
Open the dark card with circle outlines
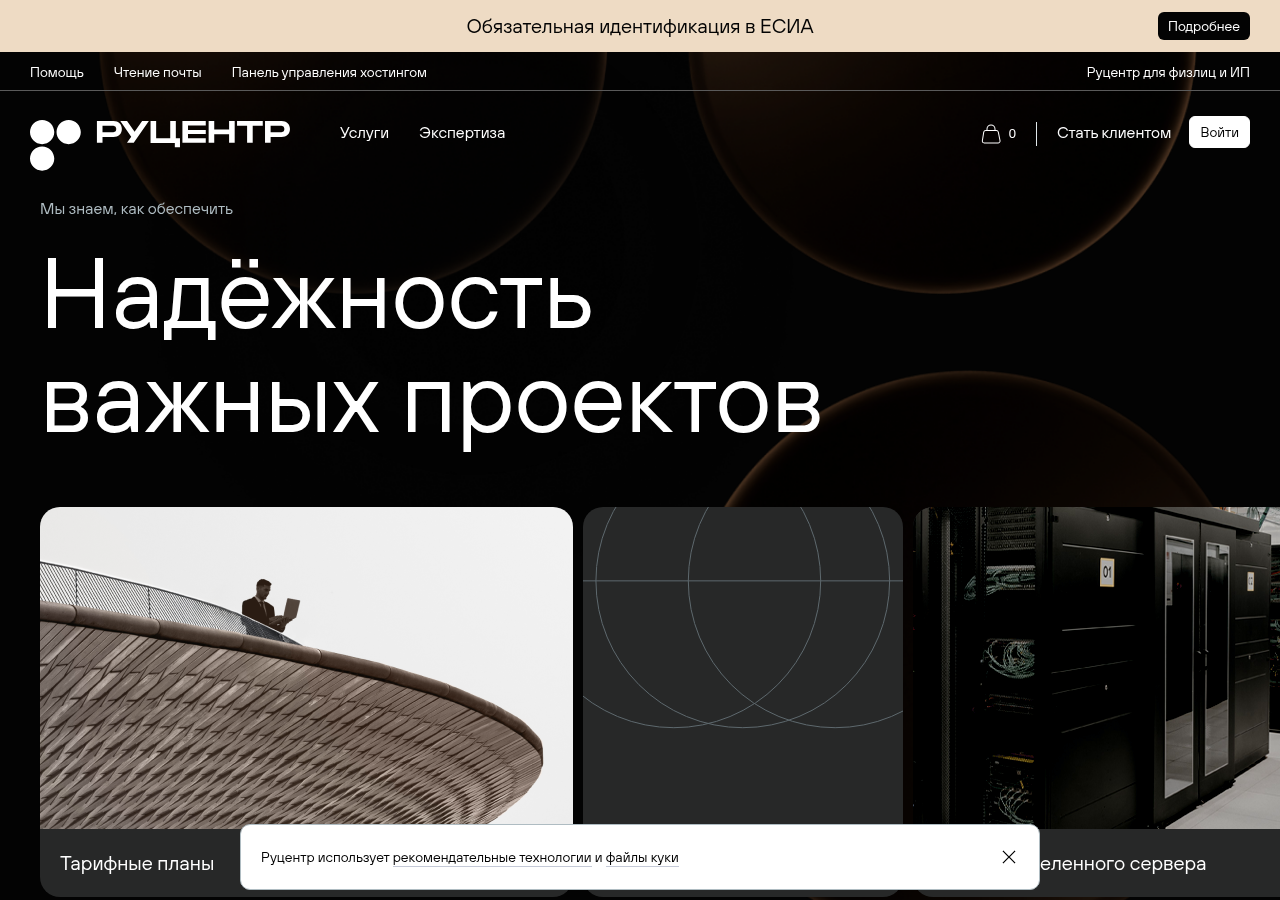[743, 702]
